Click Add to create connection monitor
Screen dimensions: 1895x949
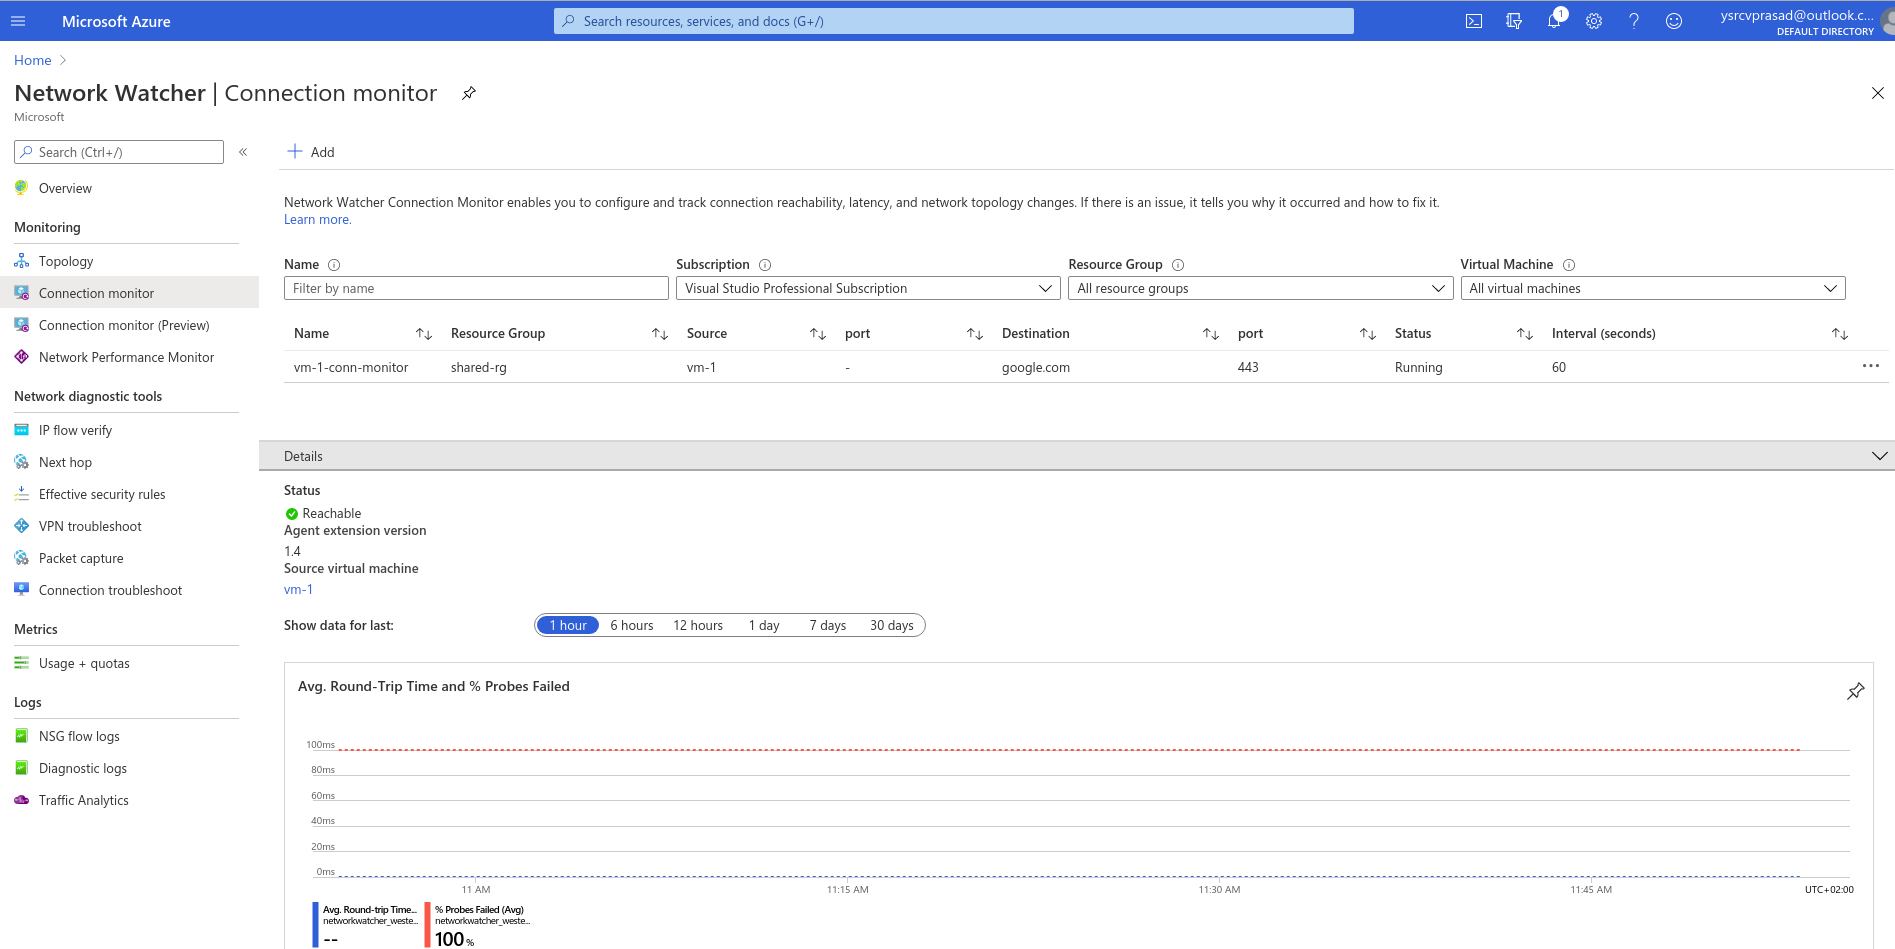[311, 152]
